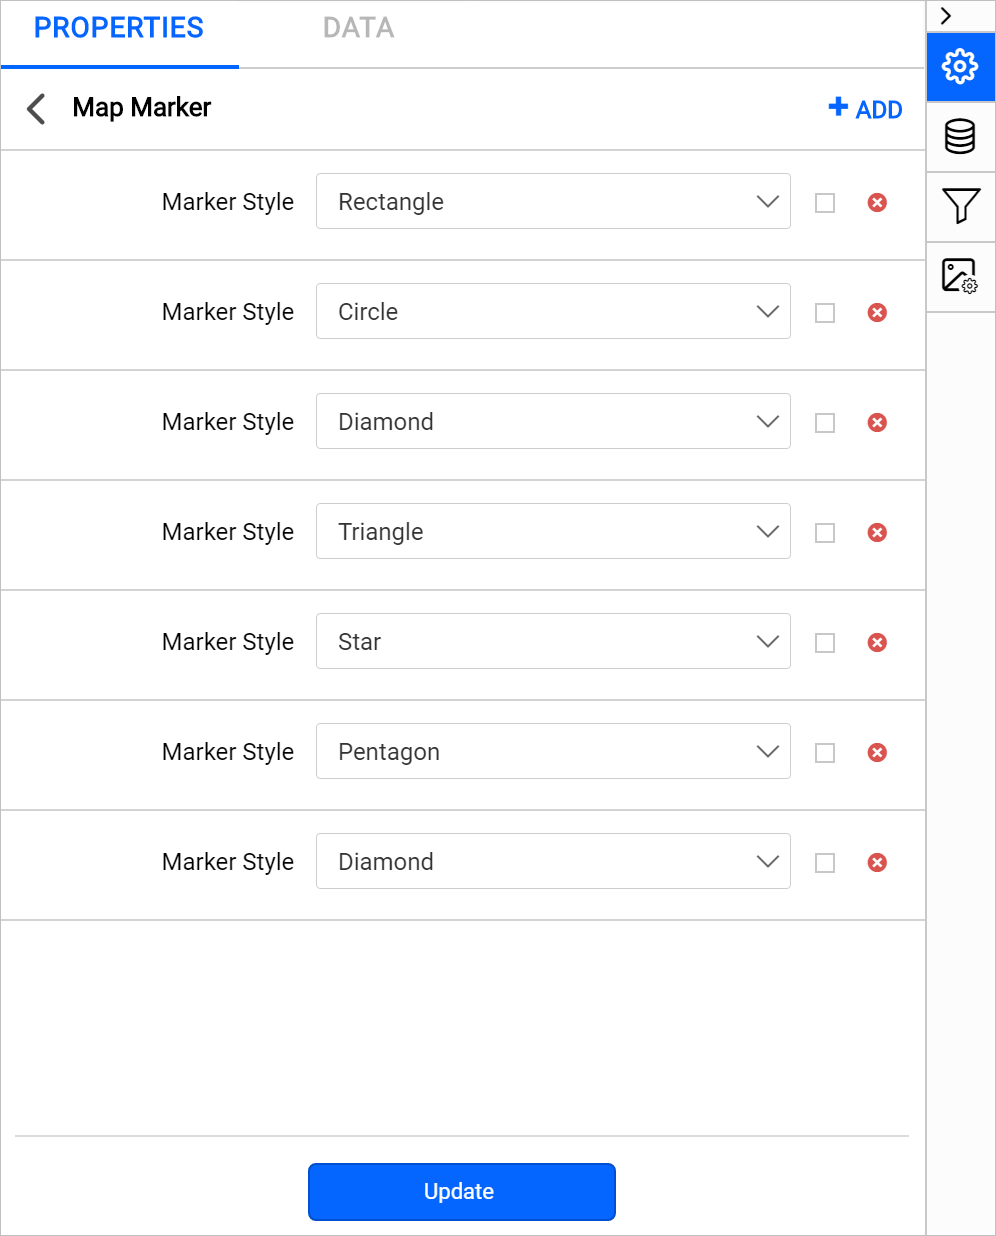Open the Filters panel using funnel icon
Image resolution: width=996 pixels, height=1236 pixels.
960,207
